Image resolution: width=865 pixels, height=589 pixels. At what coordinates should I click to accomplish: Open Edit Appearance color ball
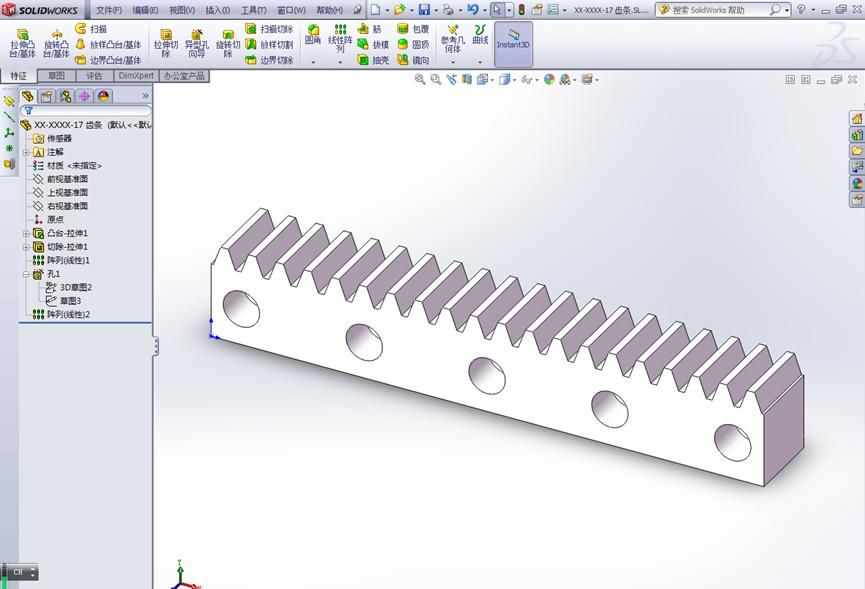[x=547, y=79]
